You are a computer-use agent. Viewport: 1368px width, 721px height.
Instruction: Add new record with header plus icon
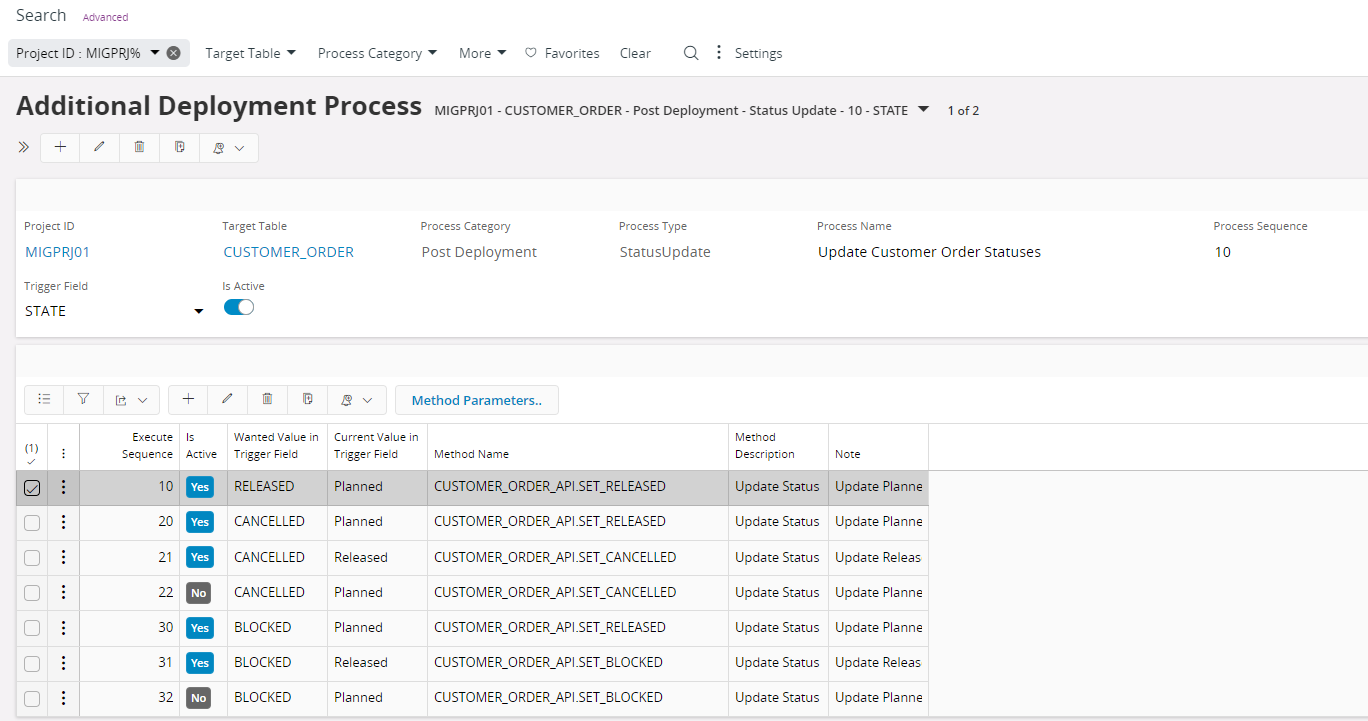60,147
